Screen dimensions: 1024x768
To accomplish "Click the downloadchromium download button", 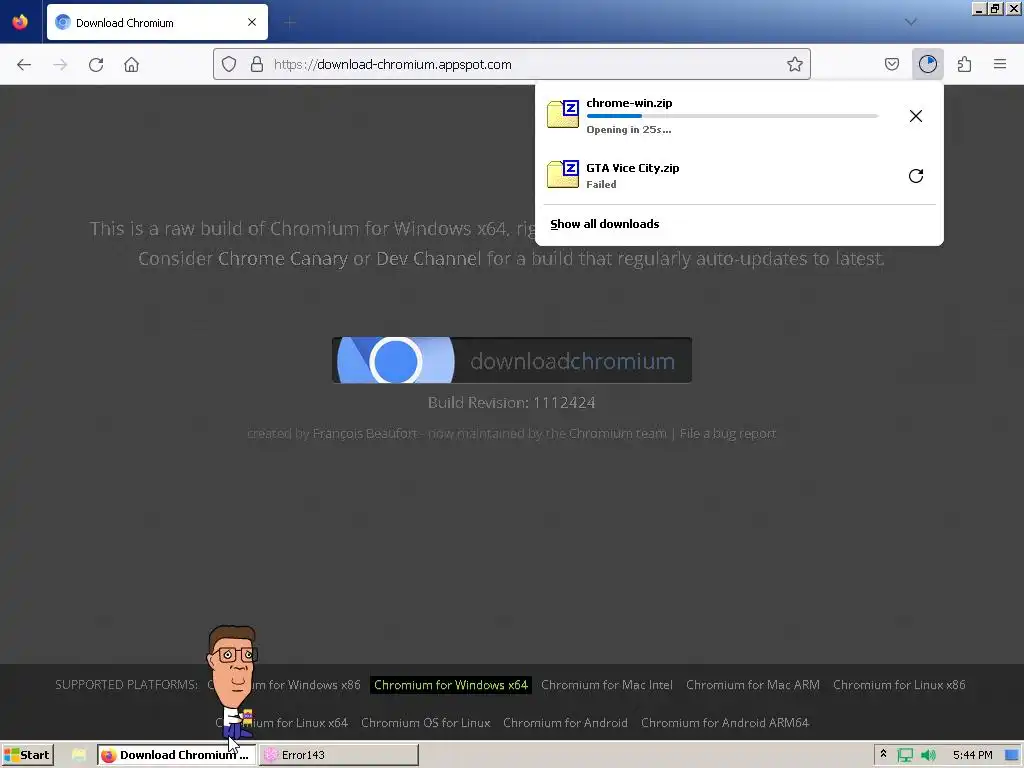I will [x=512, y=360].
